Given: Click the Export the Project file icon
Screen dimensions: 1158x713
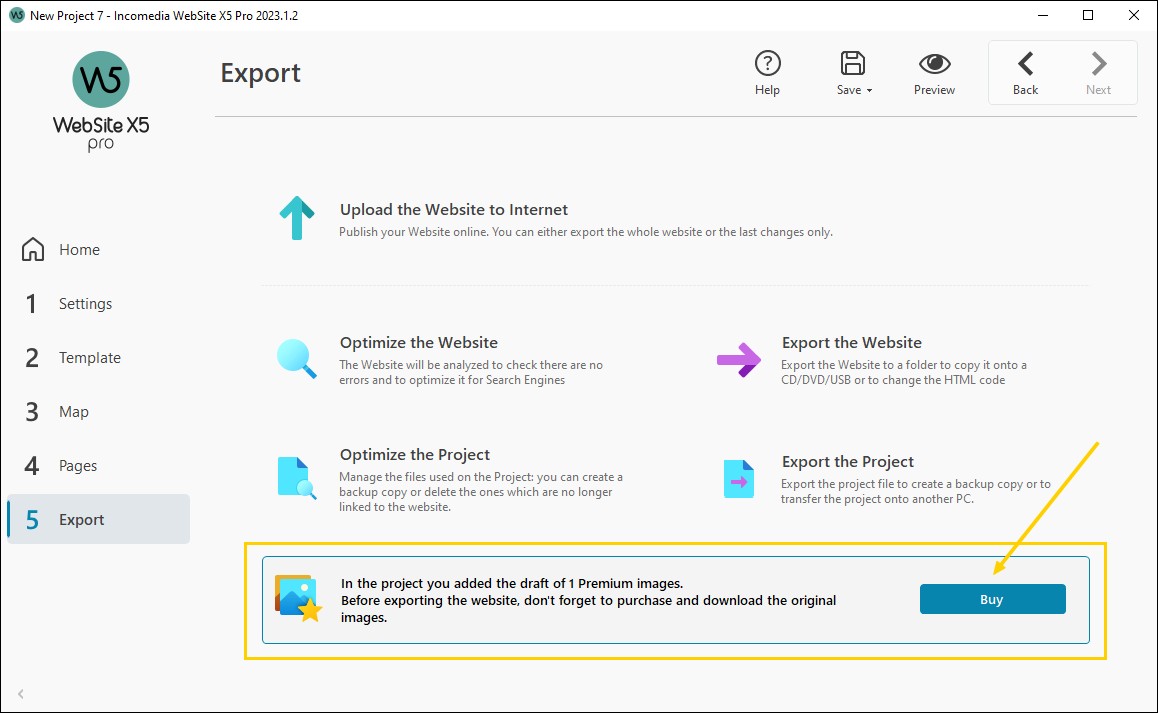Looking at the screenshot, I should tap(737, 478).
